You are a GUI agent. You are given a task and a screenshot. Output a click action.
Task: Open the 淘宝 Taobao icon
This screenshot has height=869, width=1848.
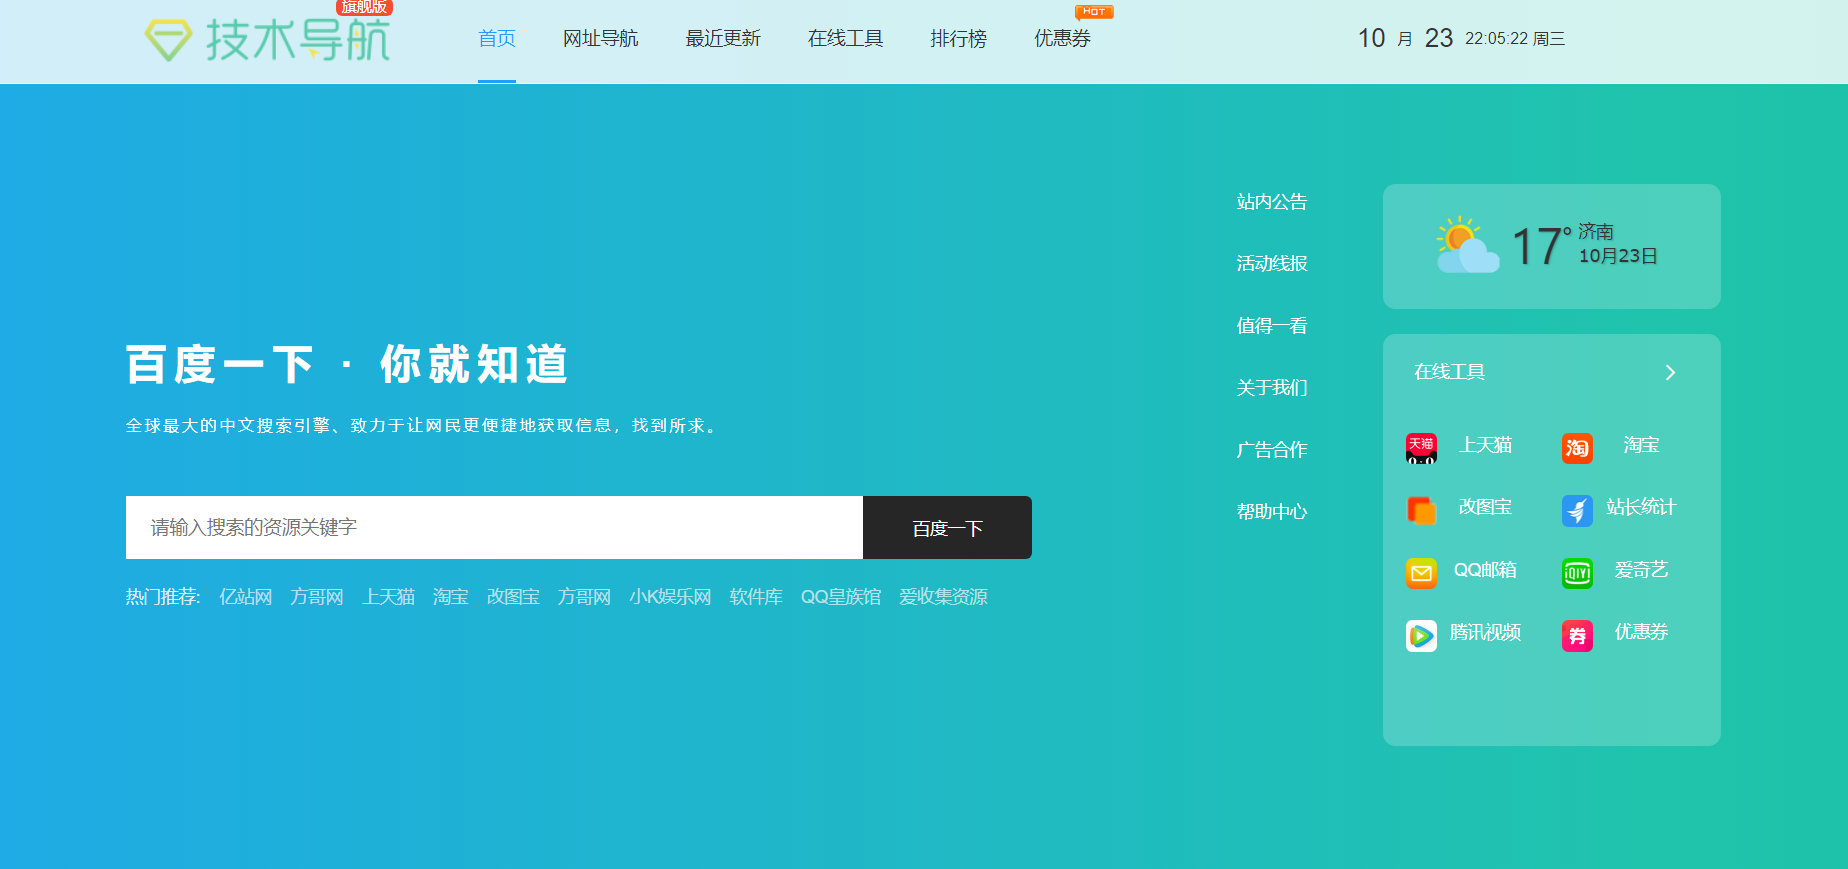[x=1577, y=448]
